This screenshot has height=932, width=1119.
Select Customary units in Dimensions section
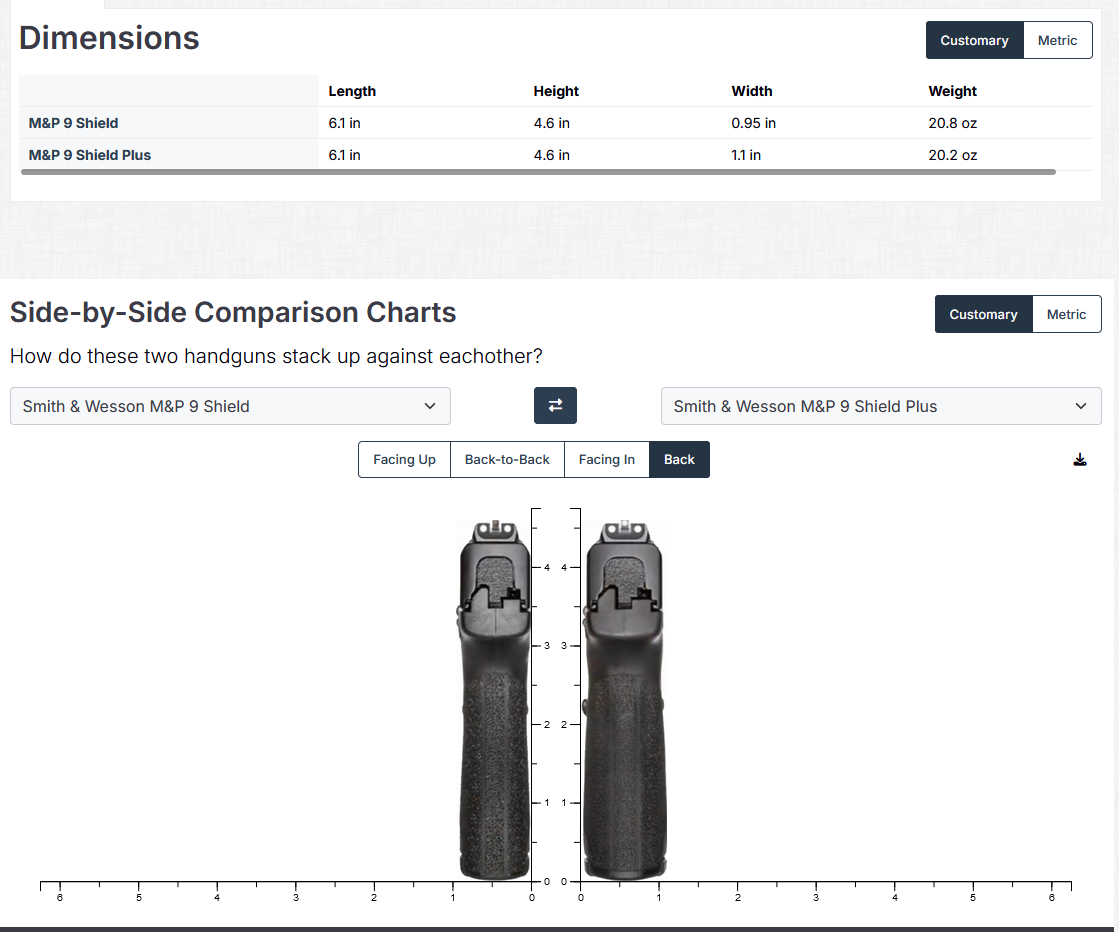tap(974, 41)
